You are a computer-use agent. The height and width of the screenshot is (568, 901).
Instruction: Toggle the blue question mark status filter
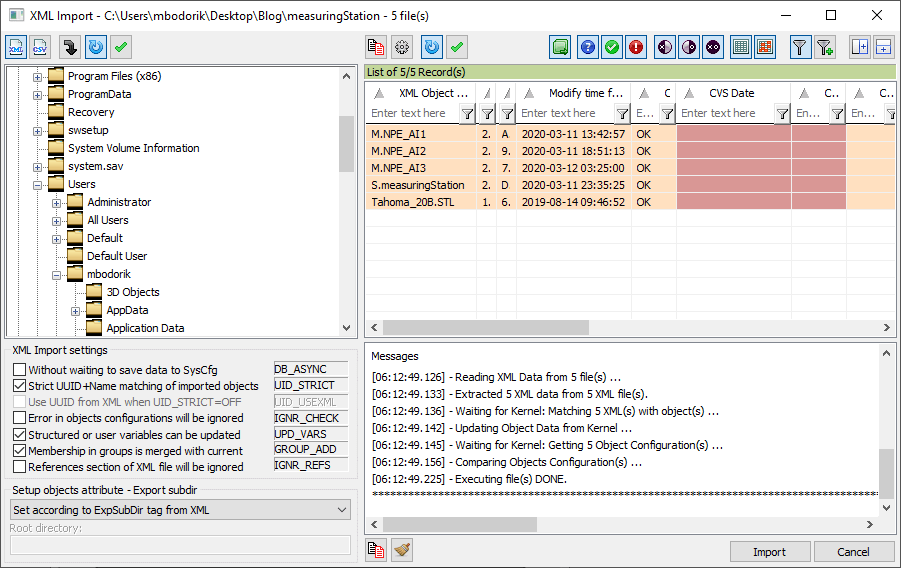click(588, 47)
